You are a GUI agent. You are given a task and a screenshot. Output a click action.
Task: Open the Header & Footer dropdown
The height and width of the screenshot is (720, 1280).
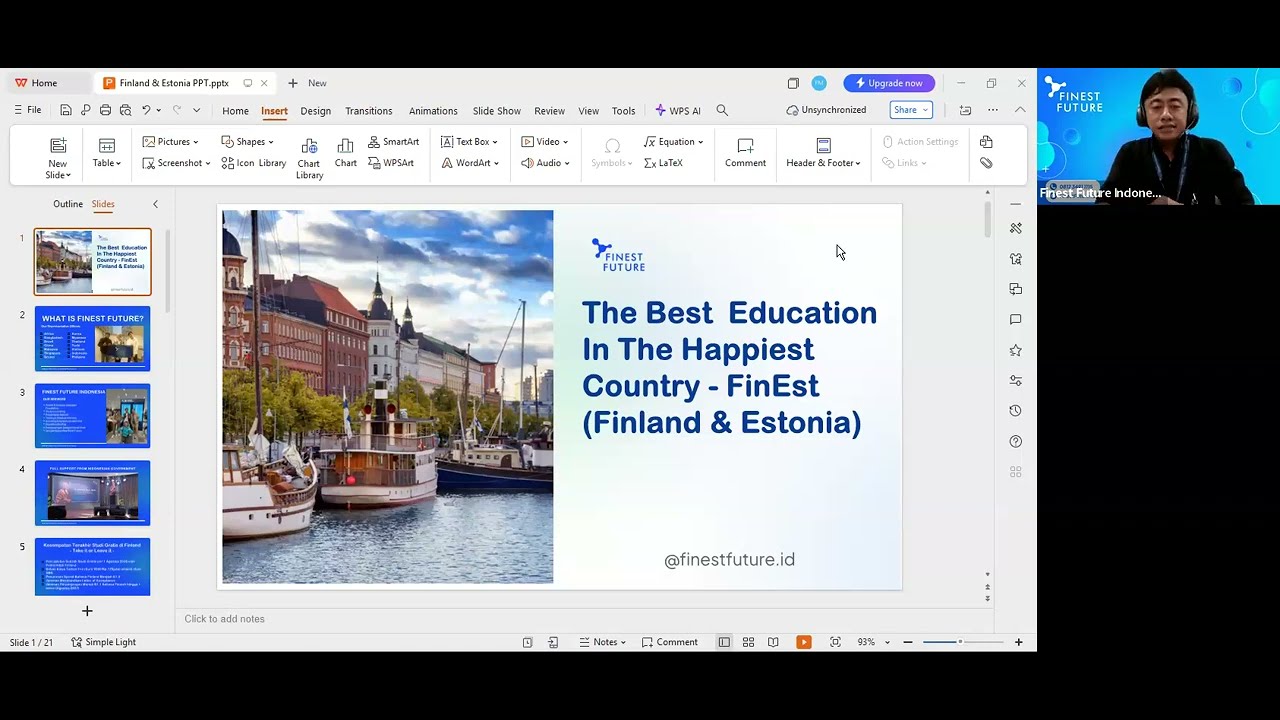823,153
